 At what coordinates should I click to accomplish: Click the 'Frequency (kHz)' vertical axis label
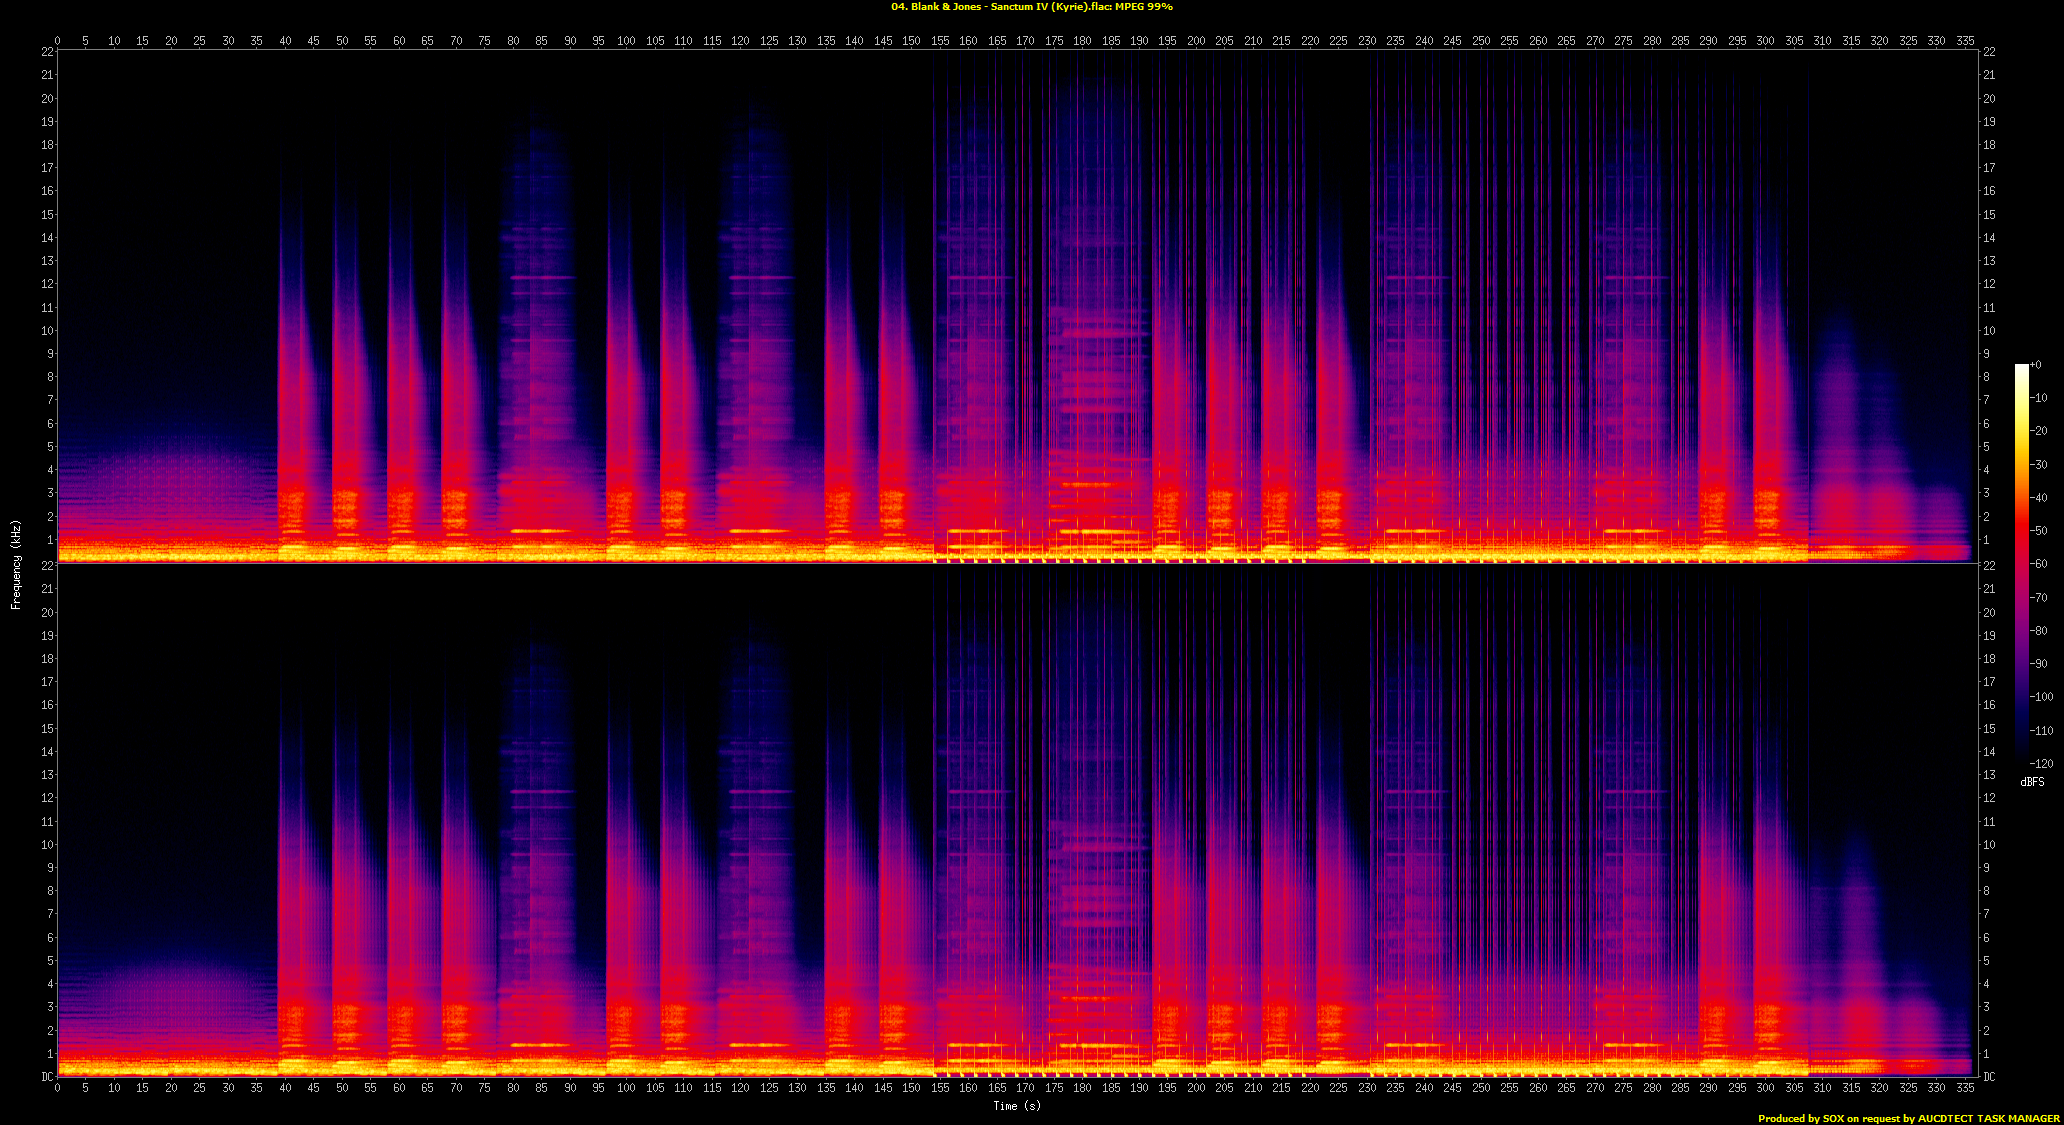coord(16,565)
